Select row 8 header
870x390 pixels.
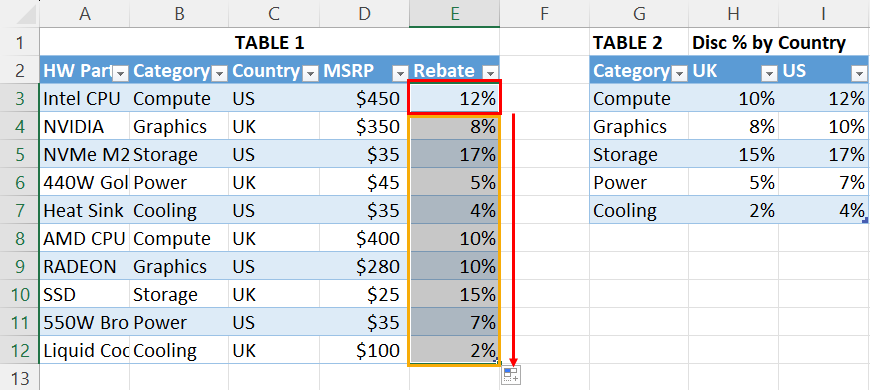(20, 239)
